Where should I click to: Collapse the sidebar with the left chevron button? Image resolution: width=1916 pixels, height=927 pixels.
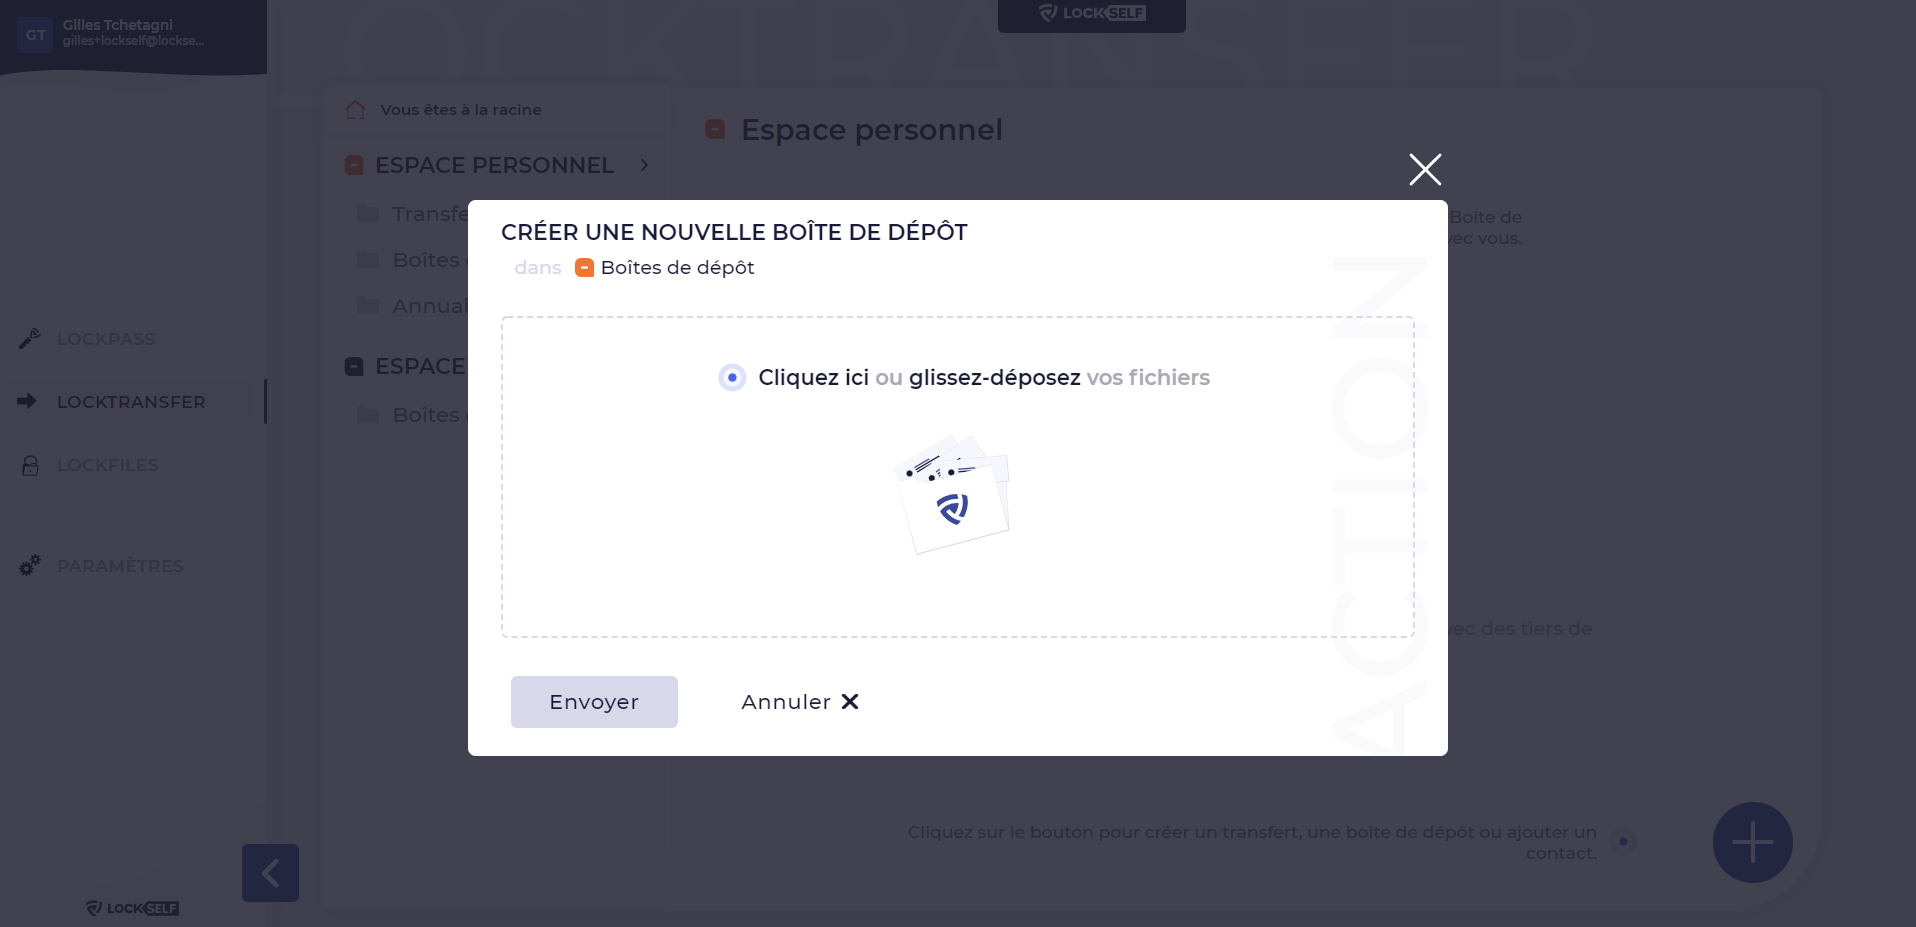tap(270, 873)
